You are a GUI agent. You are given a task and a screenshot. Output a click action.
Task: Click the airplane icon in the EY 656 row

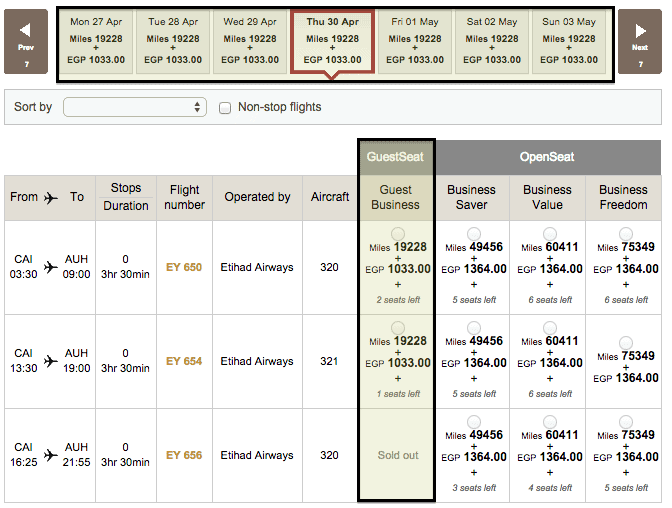[x=51, y=455]
